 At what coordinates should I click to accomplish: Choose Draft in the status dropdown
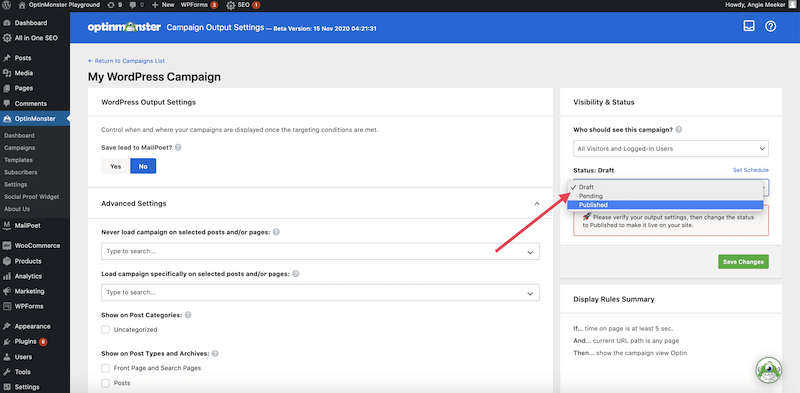665,187
